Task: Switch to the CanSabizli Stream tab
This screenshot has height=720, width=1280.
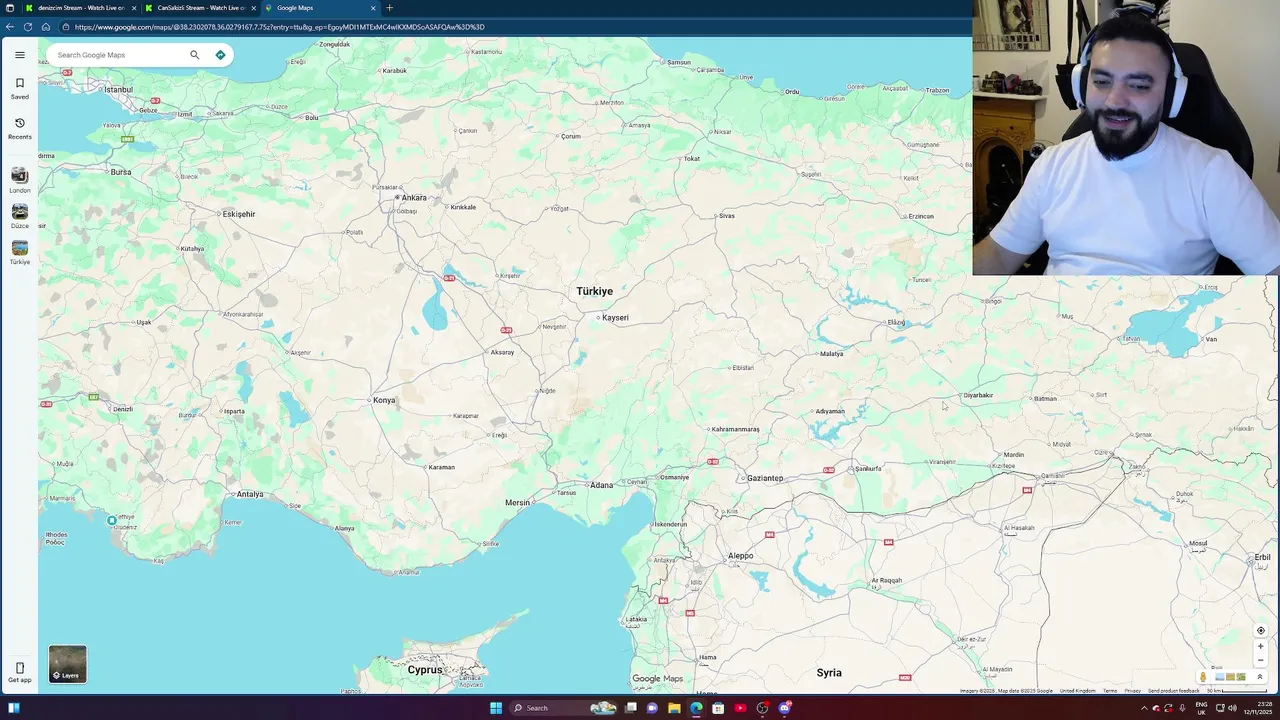Action: [x=200, y=8]
